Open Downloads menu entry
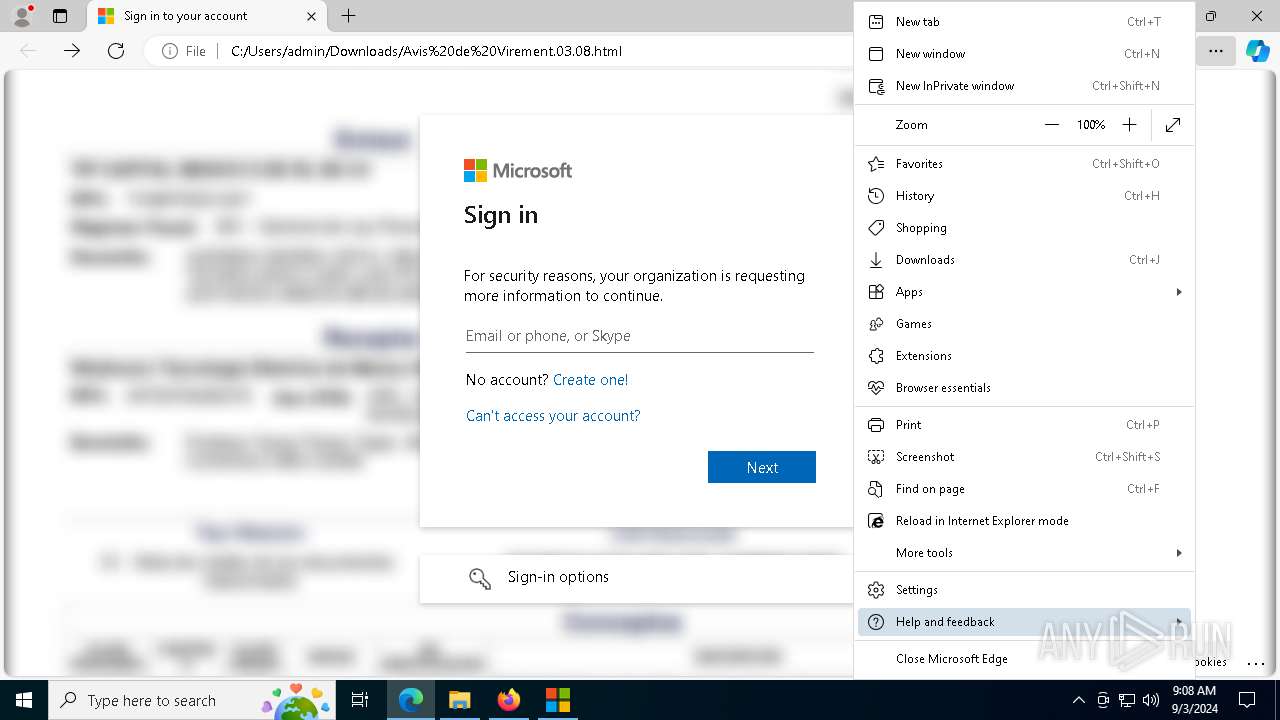 1024,260
